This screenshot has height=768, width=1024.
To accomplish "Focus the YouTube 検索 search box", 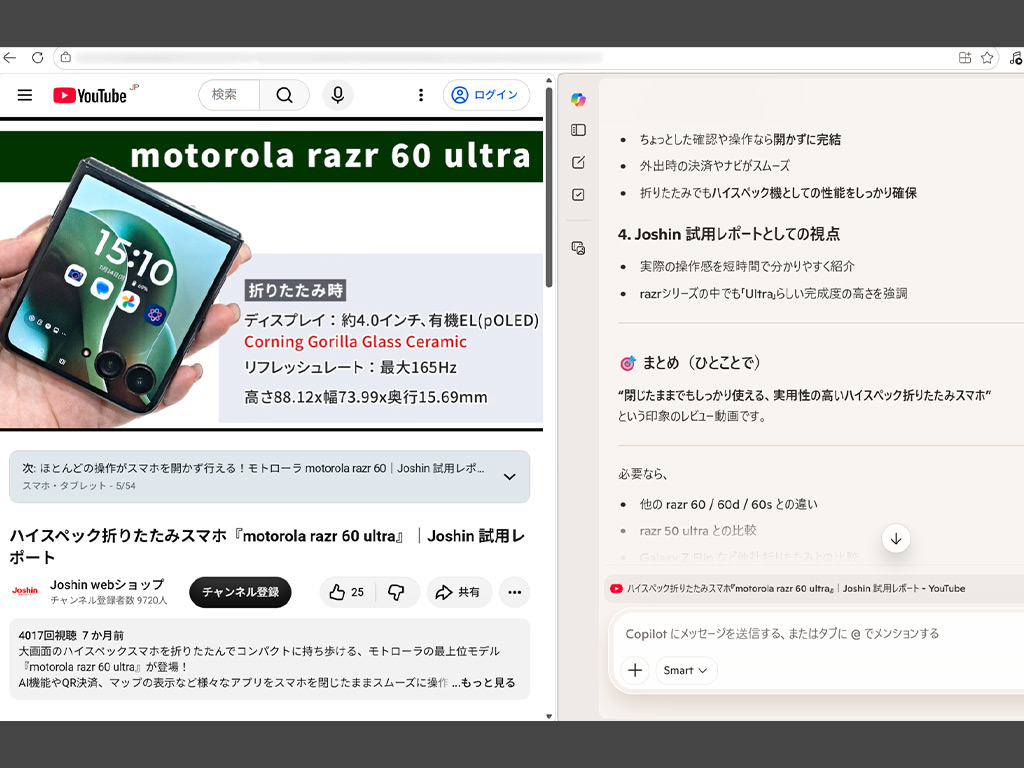I will click(229, 95).
